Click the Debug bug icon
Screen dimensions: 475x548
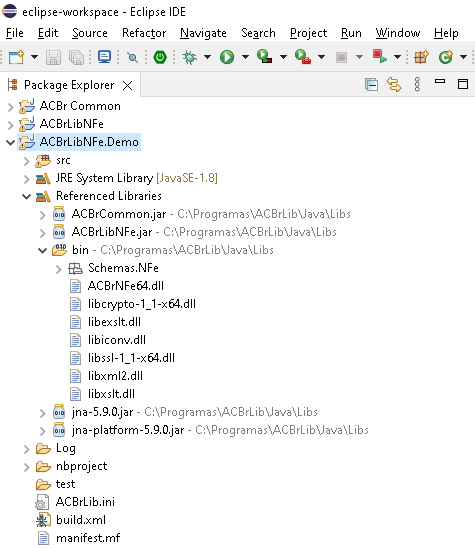click(190, 57)
